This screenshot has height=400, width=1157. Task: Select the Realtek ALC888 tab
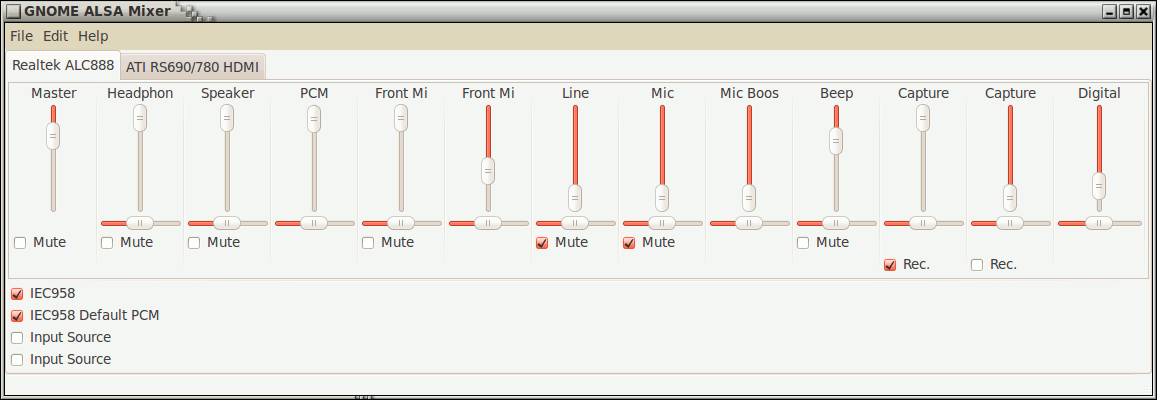[x=63, y=65]
